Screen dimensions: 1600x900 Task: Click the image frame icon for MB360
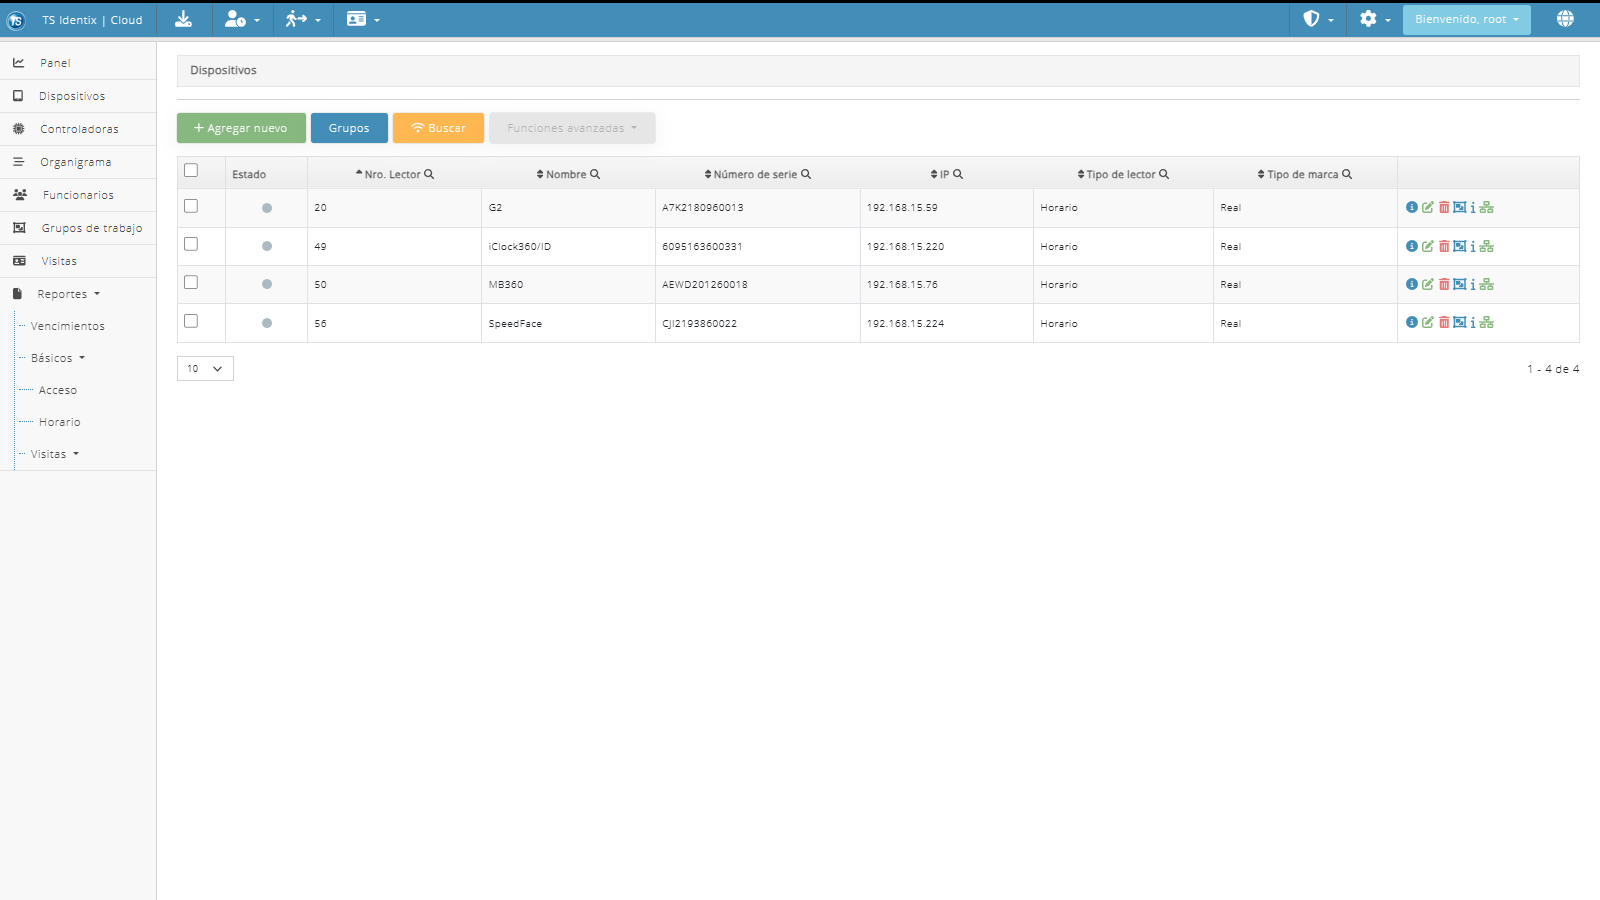(x=1460, y=284)
